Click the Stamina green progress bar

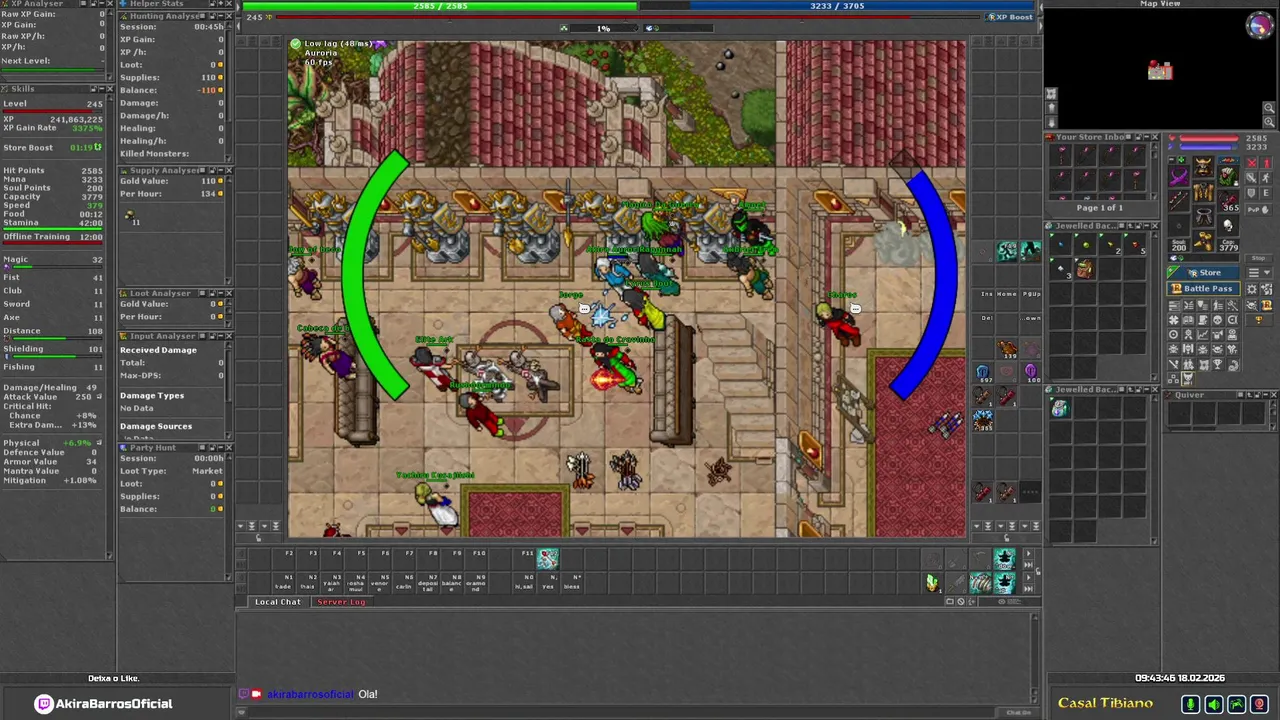click(52, 228)
